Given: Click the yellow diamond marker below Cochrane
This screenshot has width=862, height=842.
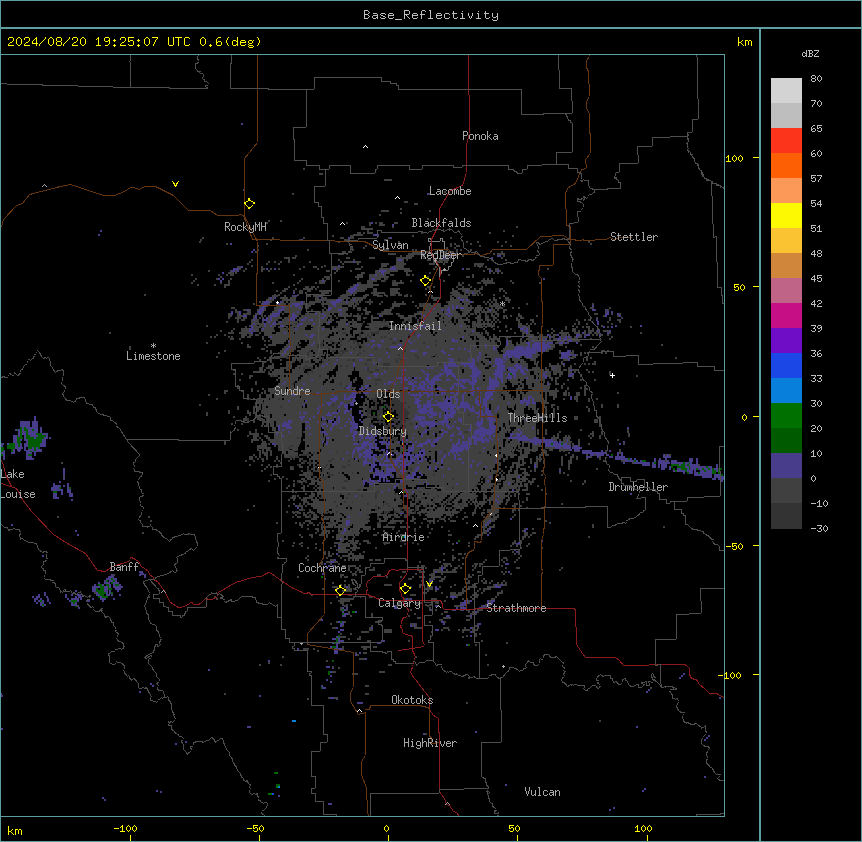Looking at the screenshot, I should pyautogui.click(x=340, y=590).
